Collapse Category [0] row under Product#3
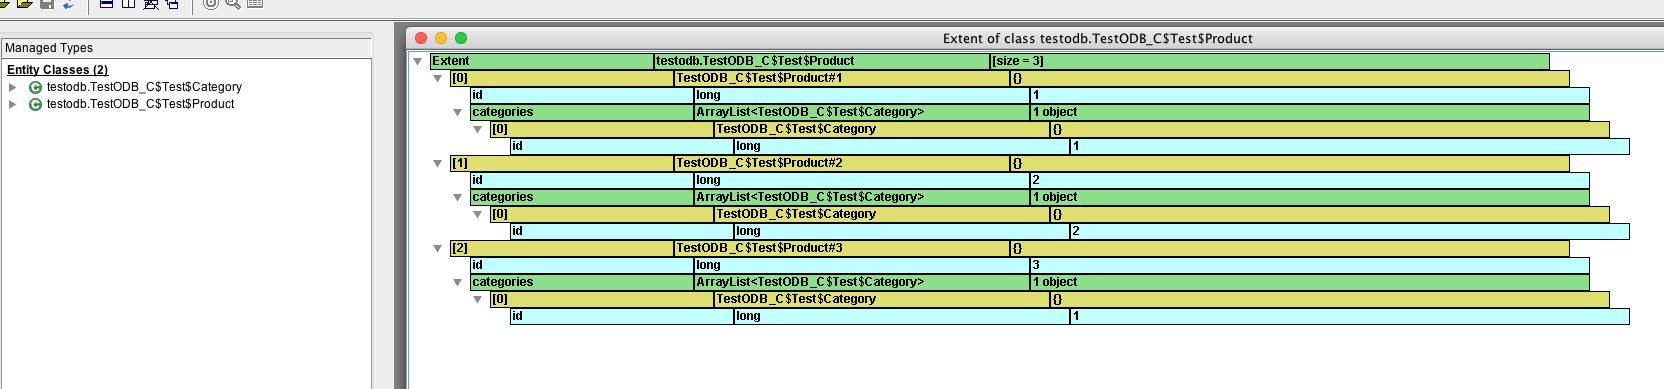The image size is (1664, 389). tap(478, 299)
